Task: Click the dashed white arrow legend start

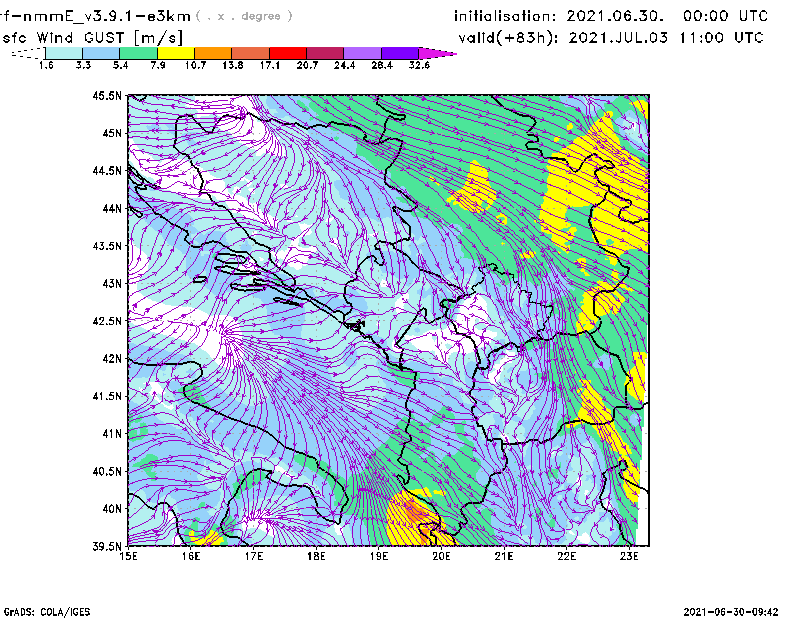Action: pyautogui.click(x=28, y=53)
